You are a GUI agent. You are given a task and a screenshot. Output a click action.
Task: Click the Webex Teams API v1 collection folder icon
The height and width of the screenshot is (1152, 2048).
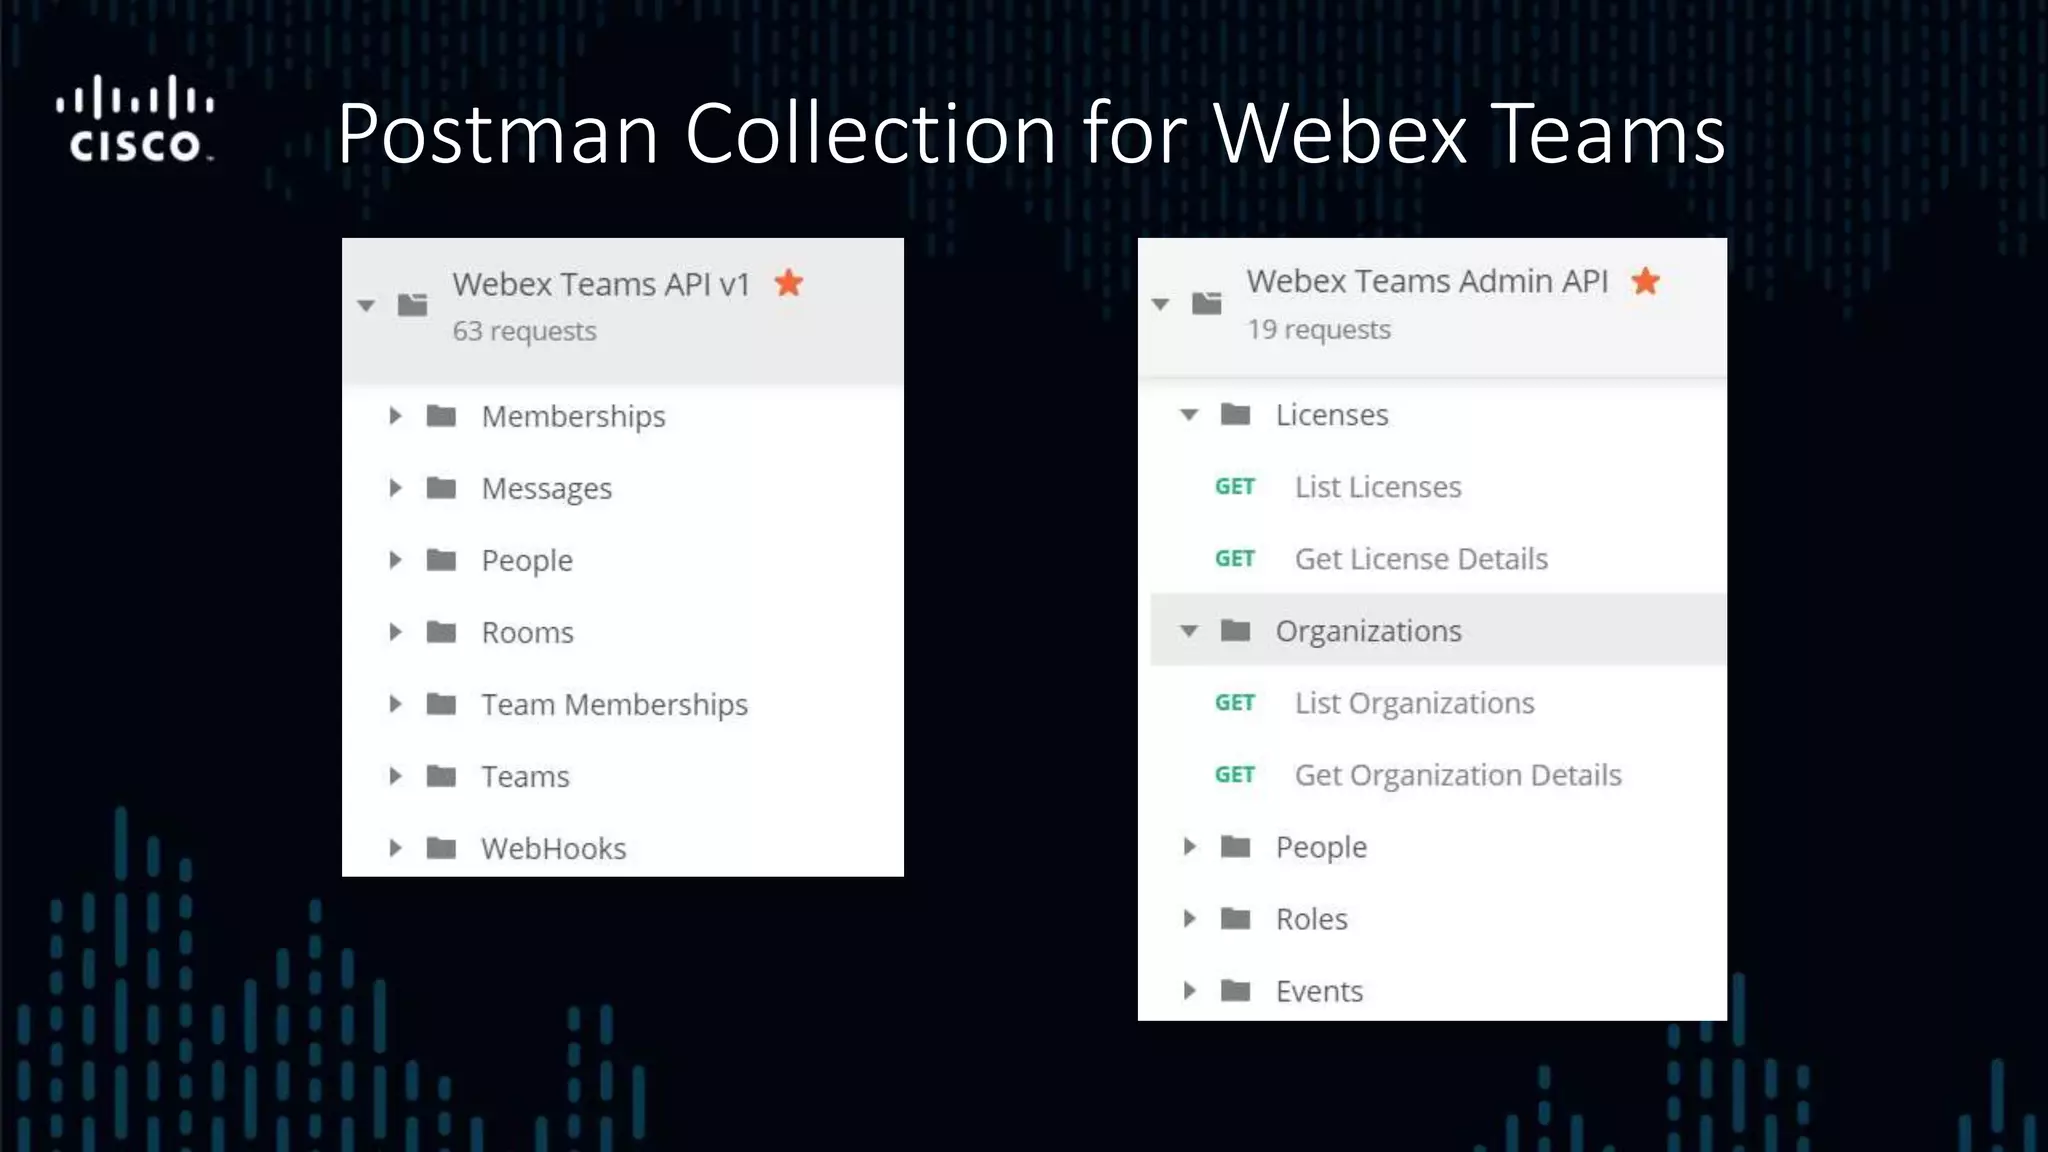(x=412, y=304)
